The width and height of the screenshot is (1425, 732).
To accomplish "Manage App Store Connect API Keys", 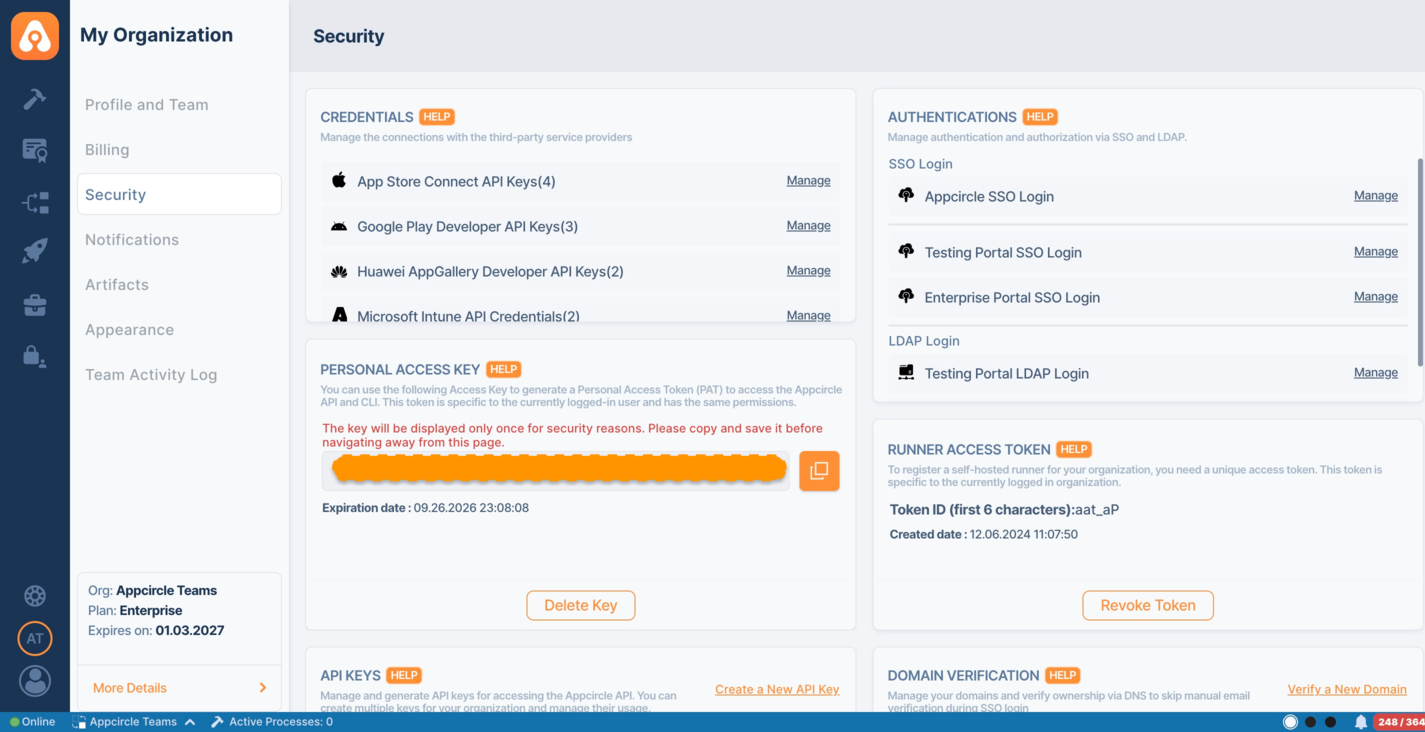I will (808, 181).
